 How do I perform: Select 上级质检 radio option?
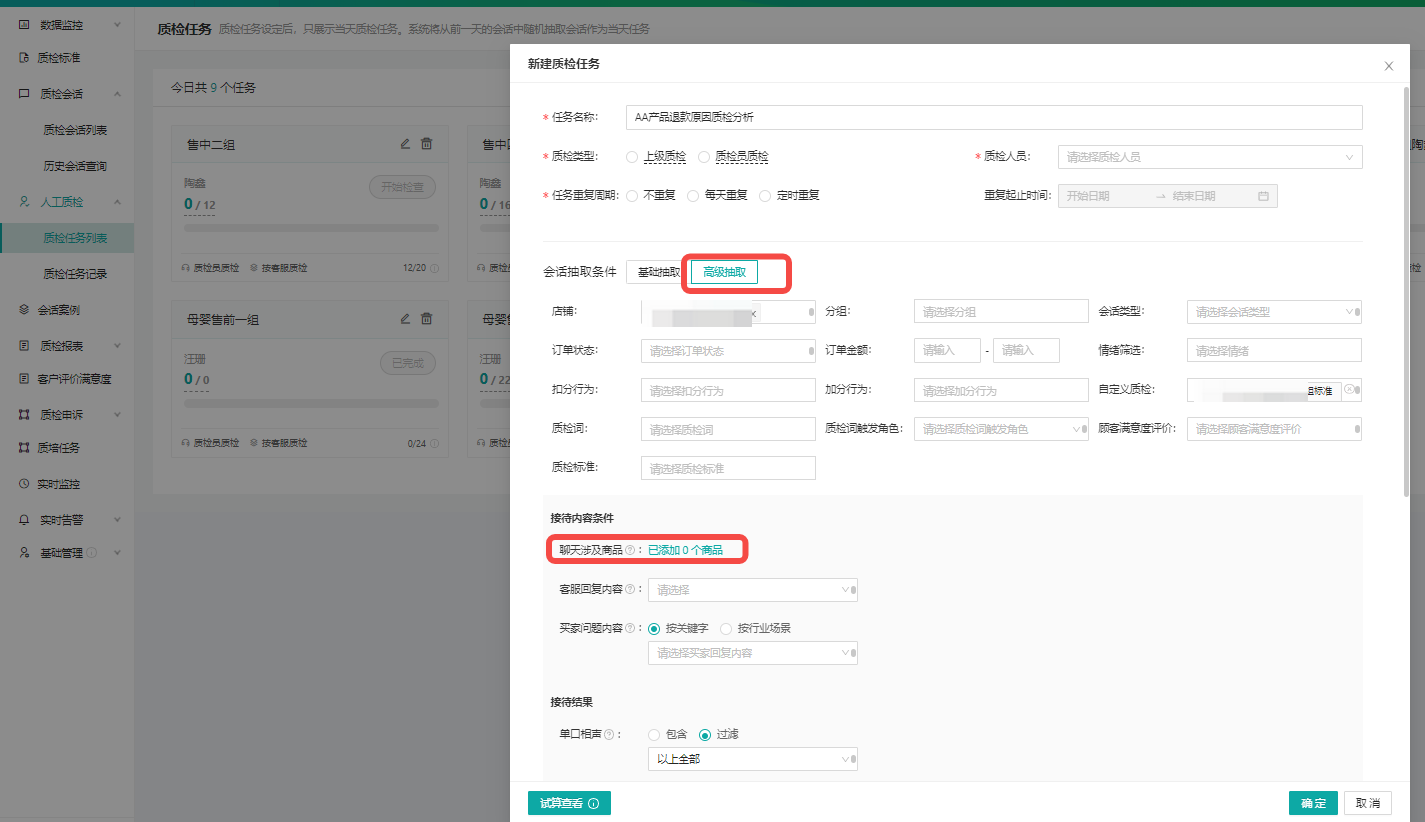(632, 157)
